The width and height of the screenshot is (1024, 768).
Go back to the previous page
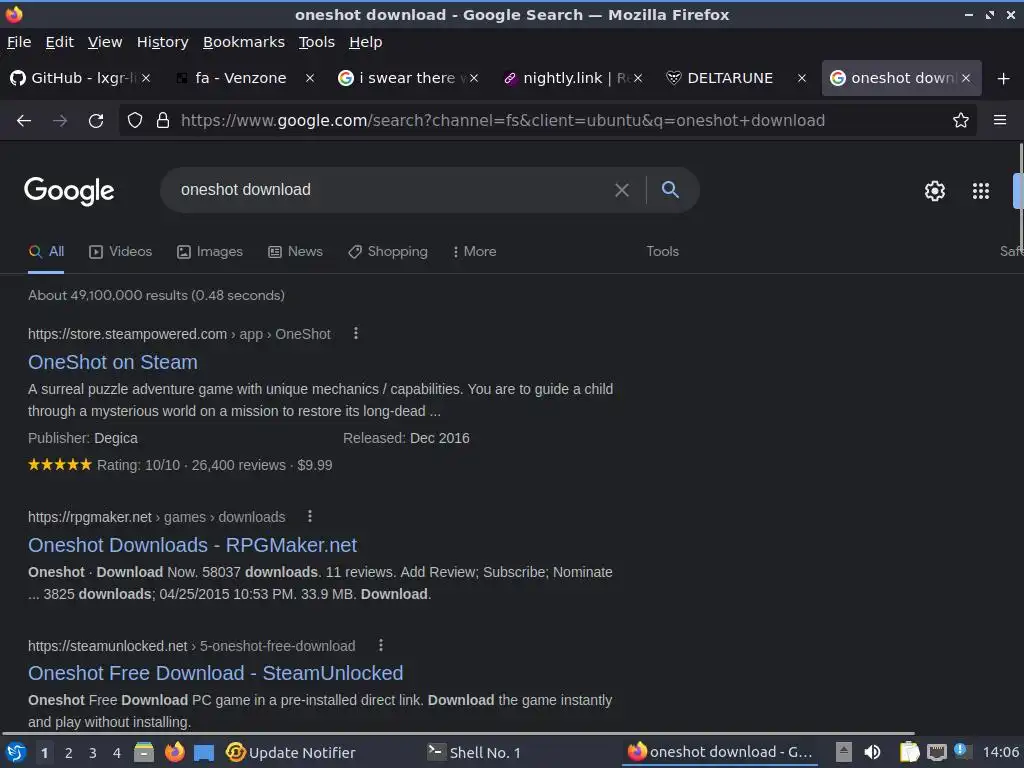(24, 120)
